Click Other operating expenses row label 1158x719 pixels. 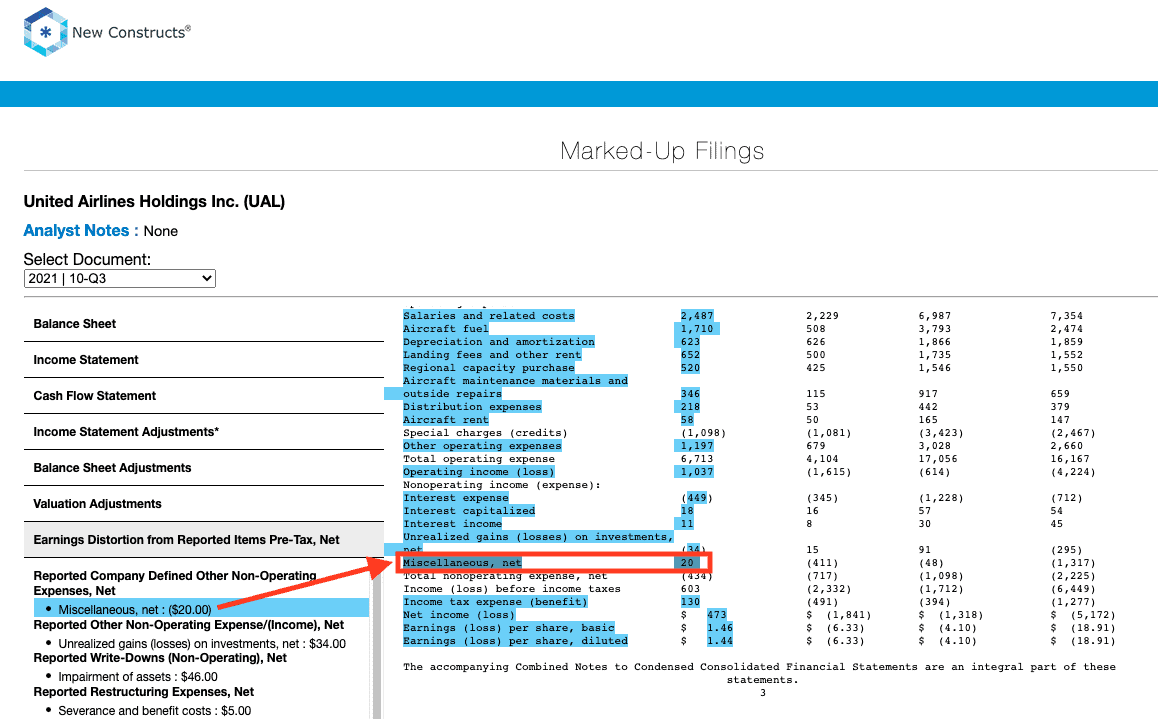482,446
